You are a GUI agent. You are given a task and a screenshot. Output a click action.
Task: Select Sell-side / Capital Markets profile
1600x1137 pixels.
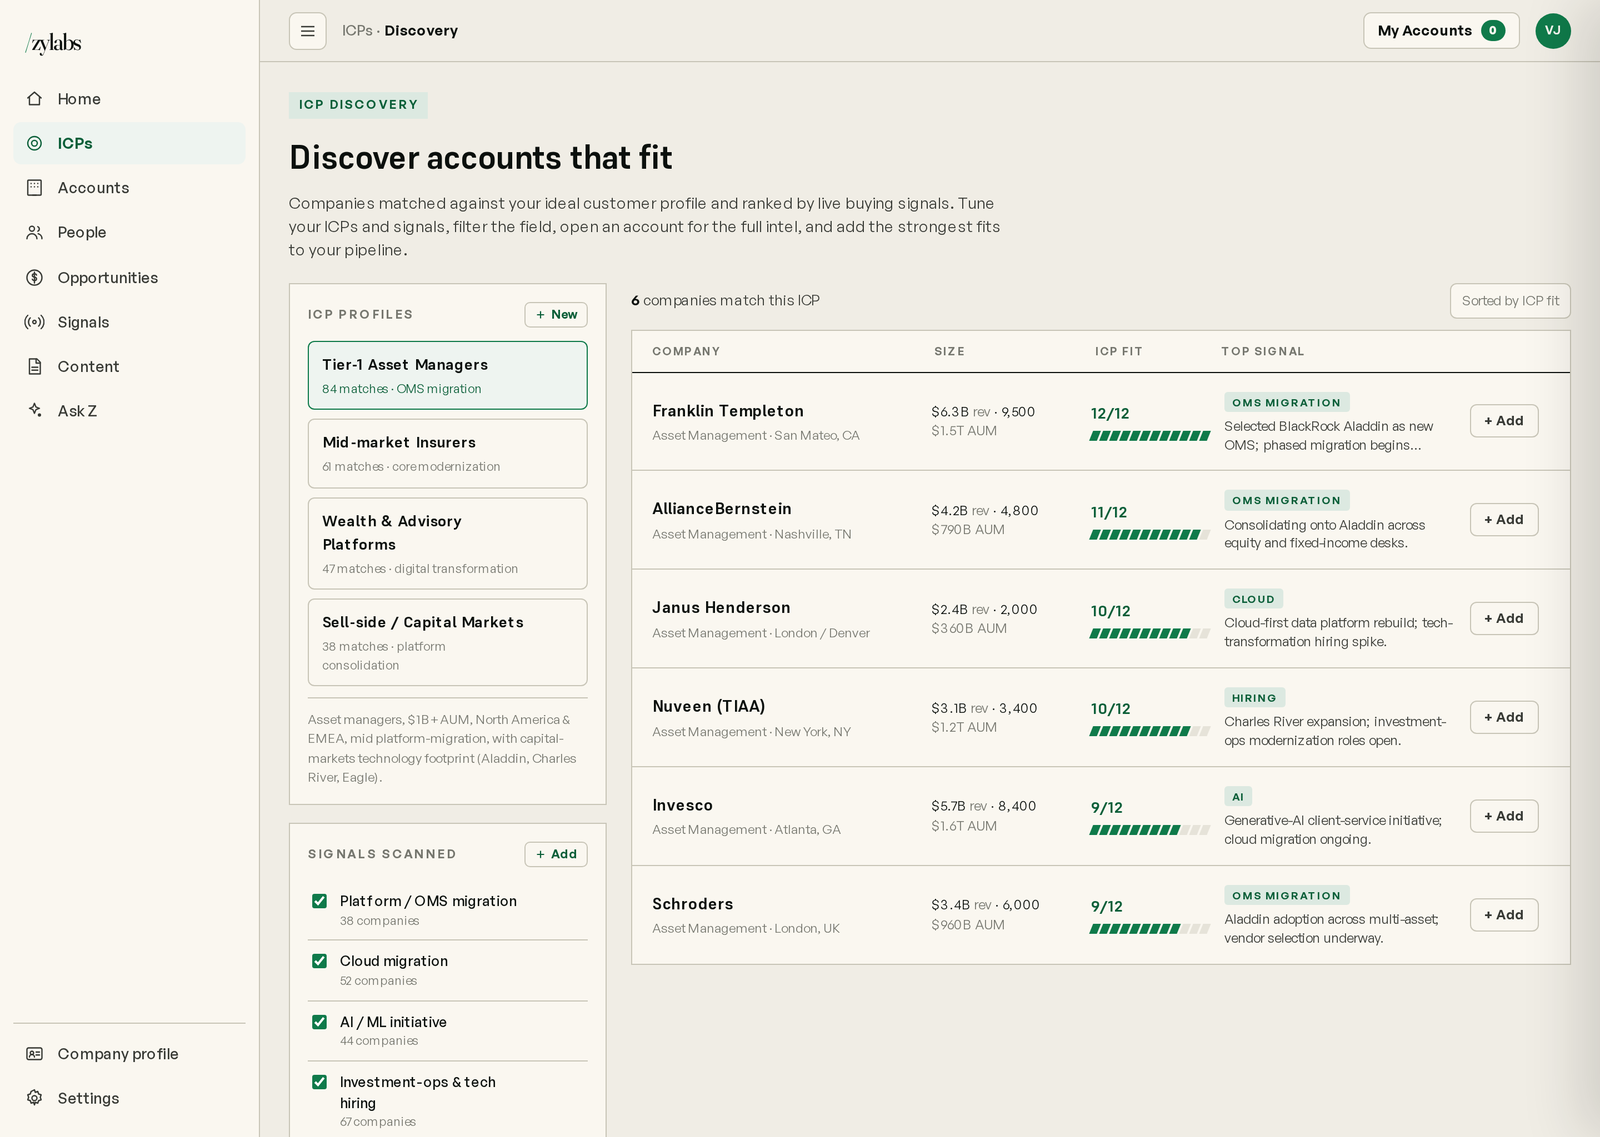coord(447,642)
